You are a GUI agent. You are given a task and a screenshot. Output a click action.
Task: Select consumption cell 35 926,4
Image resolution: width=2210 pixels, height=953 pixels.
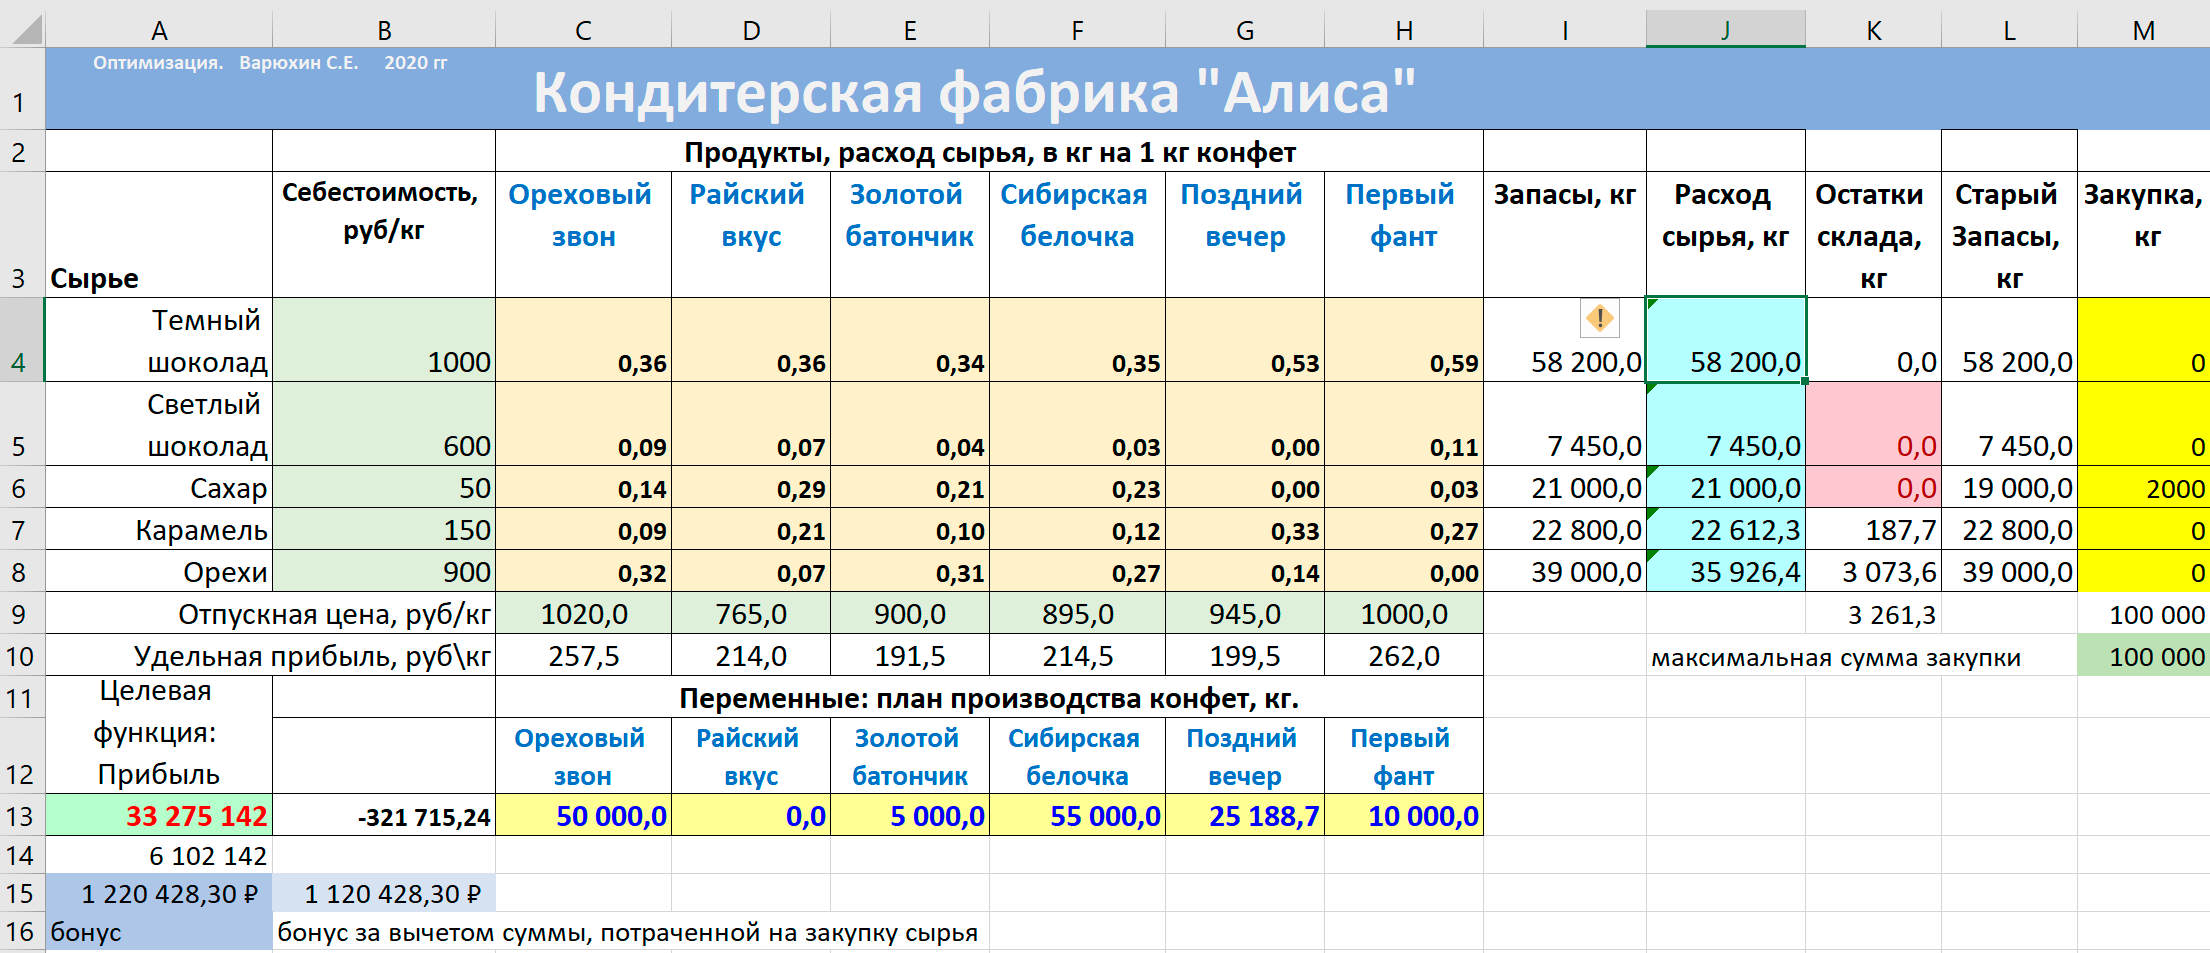(1726, 572)
